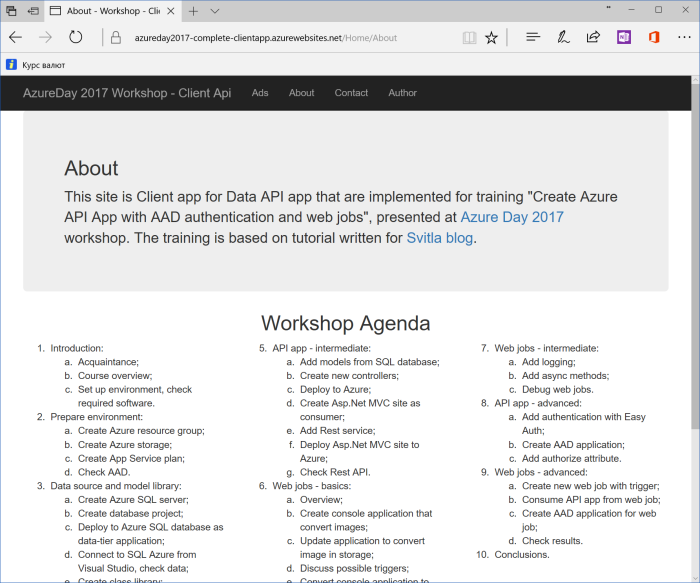Click 'API app - intermediate:' item
The height and width of the screenshot is (583, 700).
(x=321, y=348)
